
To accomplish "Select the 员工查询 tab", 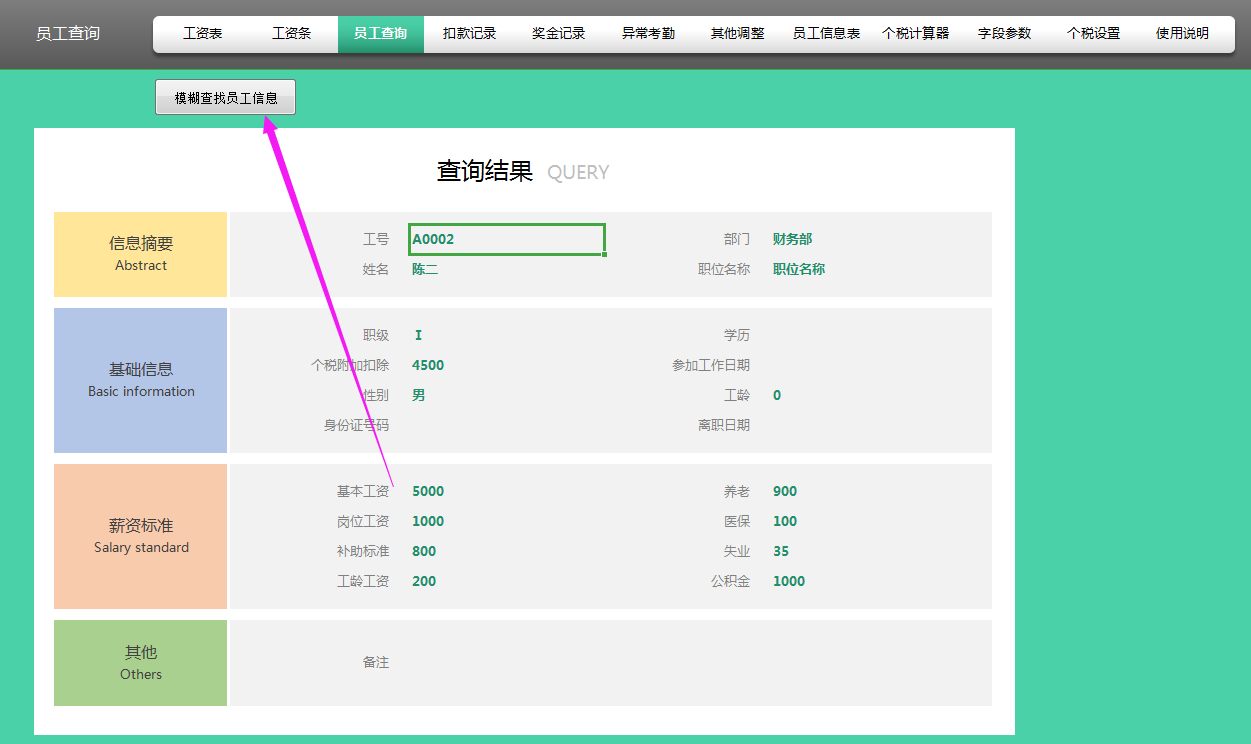I will point(381,32).
